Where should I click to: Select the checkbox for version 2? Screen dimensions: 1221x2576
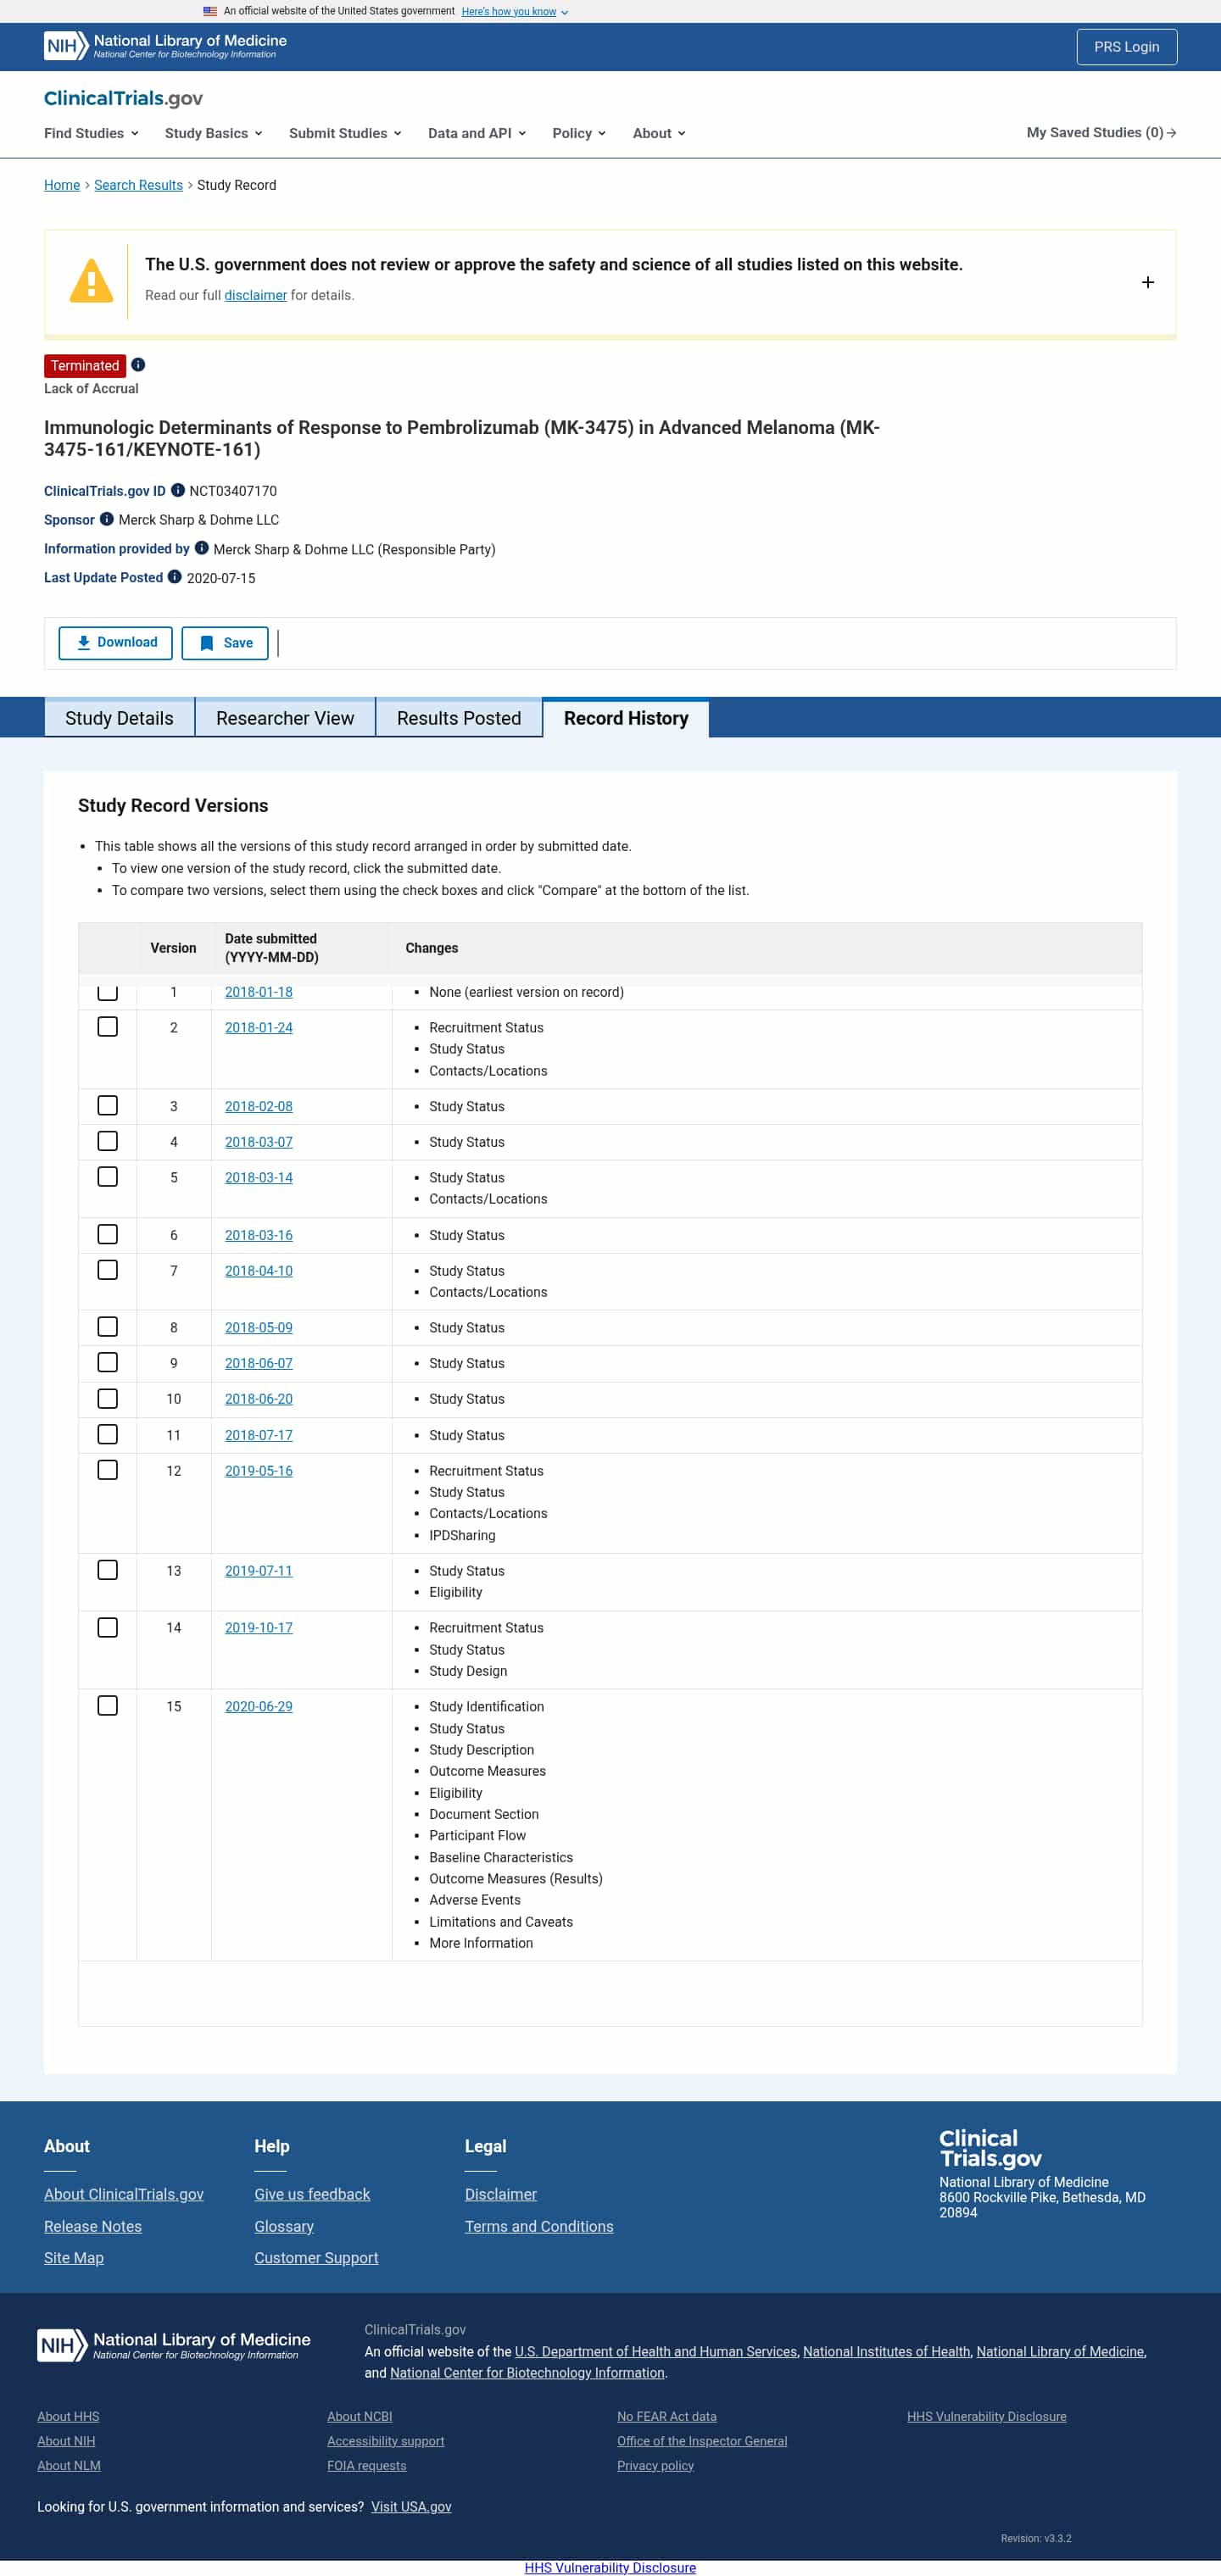[108, 1027]
